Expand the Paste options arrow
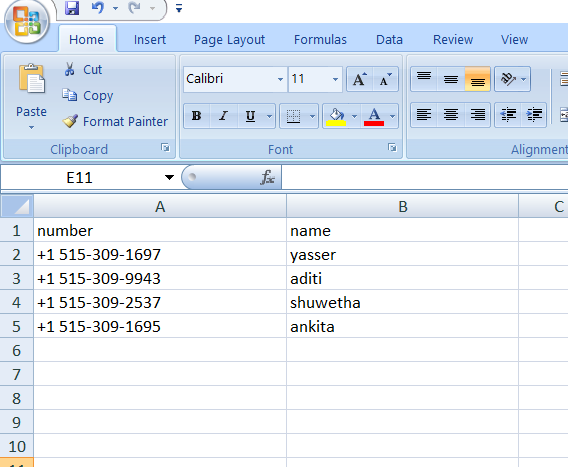This screenshot has width=568, height=467. click(x=31, y=127)
